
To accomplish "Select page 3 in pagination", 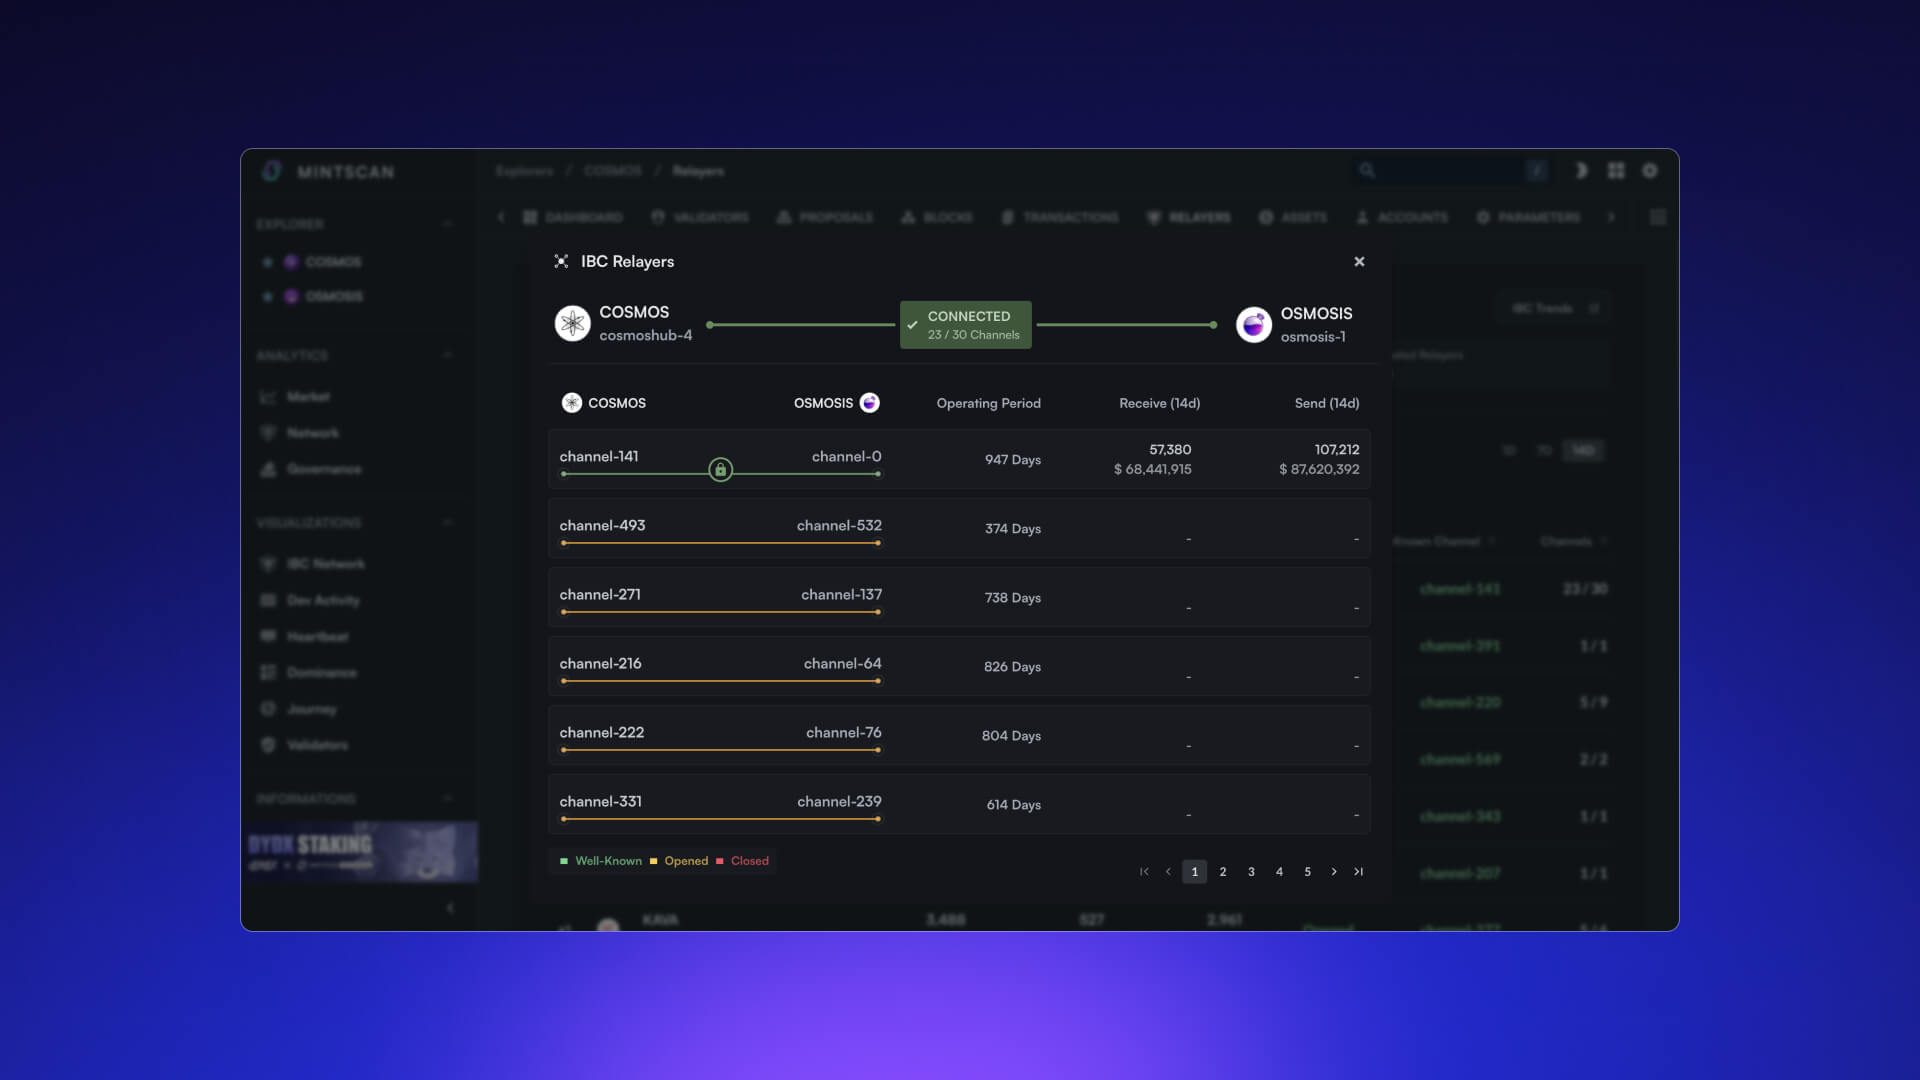I will pos(1251,872).
